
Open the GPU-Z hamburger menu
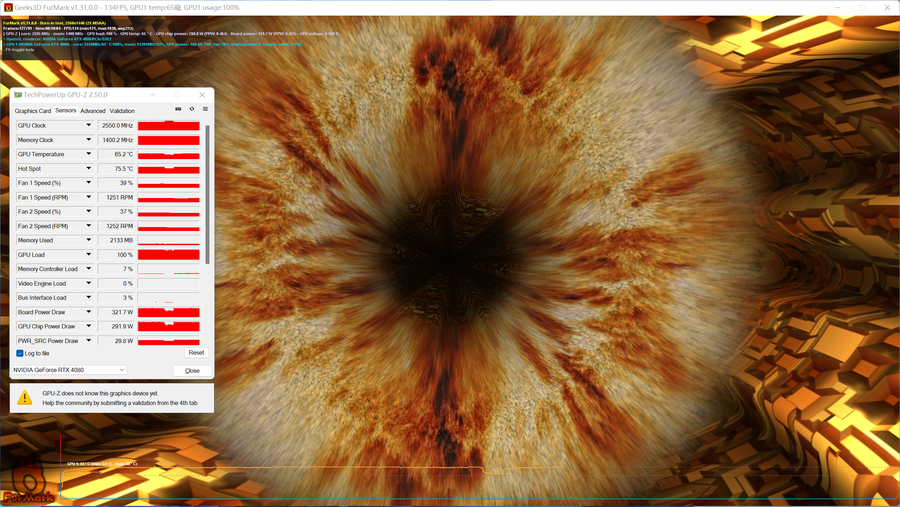click(205, 110)
